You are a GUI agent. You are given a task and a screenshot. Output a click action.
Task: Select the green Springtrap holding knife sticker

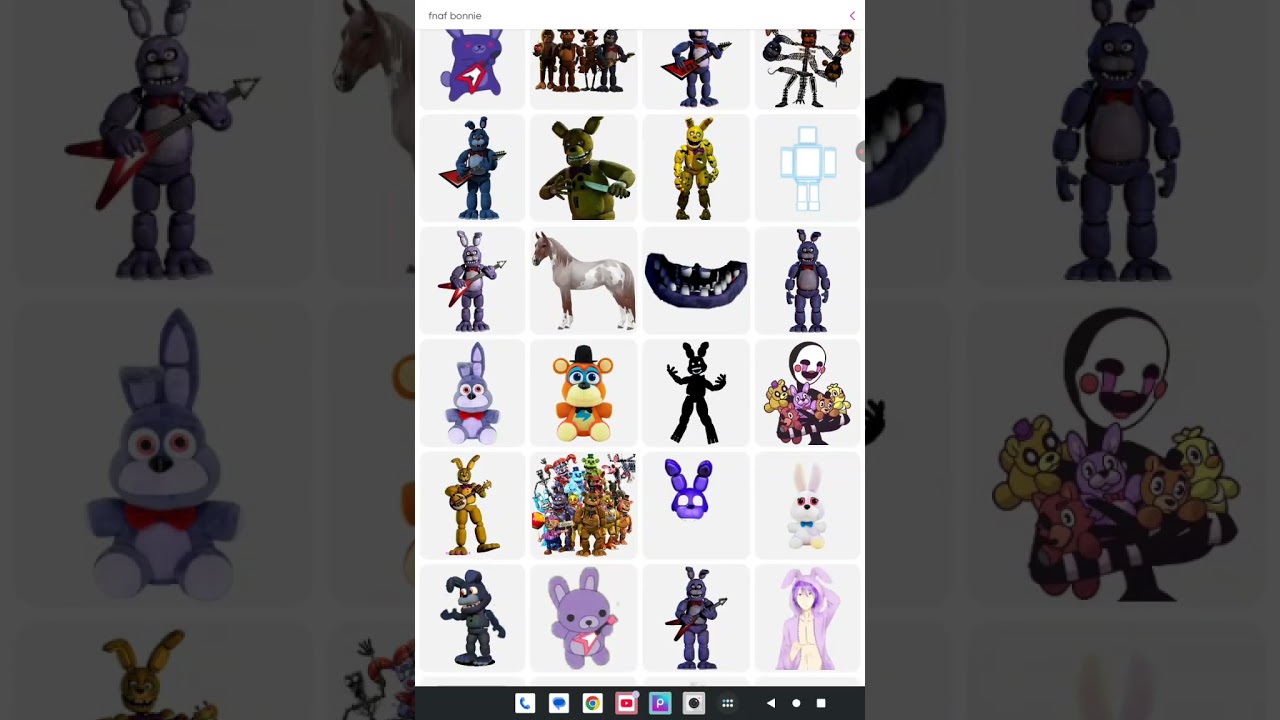584,168
